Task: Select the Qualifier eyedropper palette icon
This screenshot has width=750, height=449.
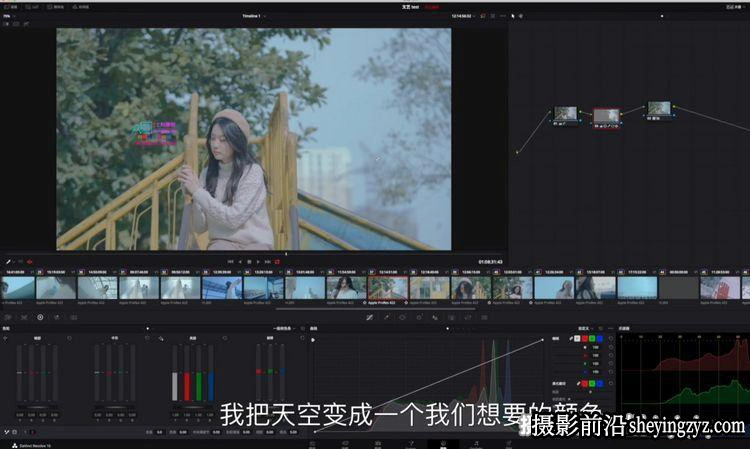Action: (386, 317)
